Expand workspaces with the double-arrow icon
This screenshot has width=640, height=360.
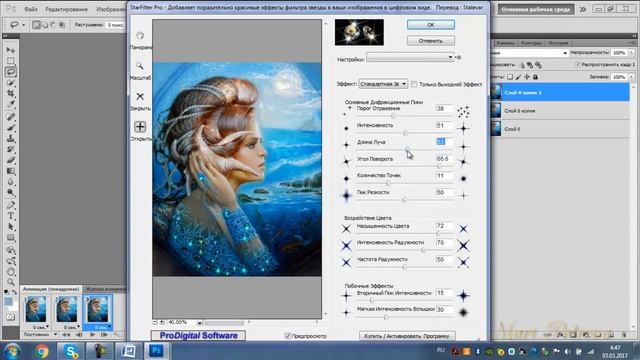583,9
